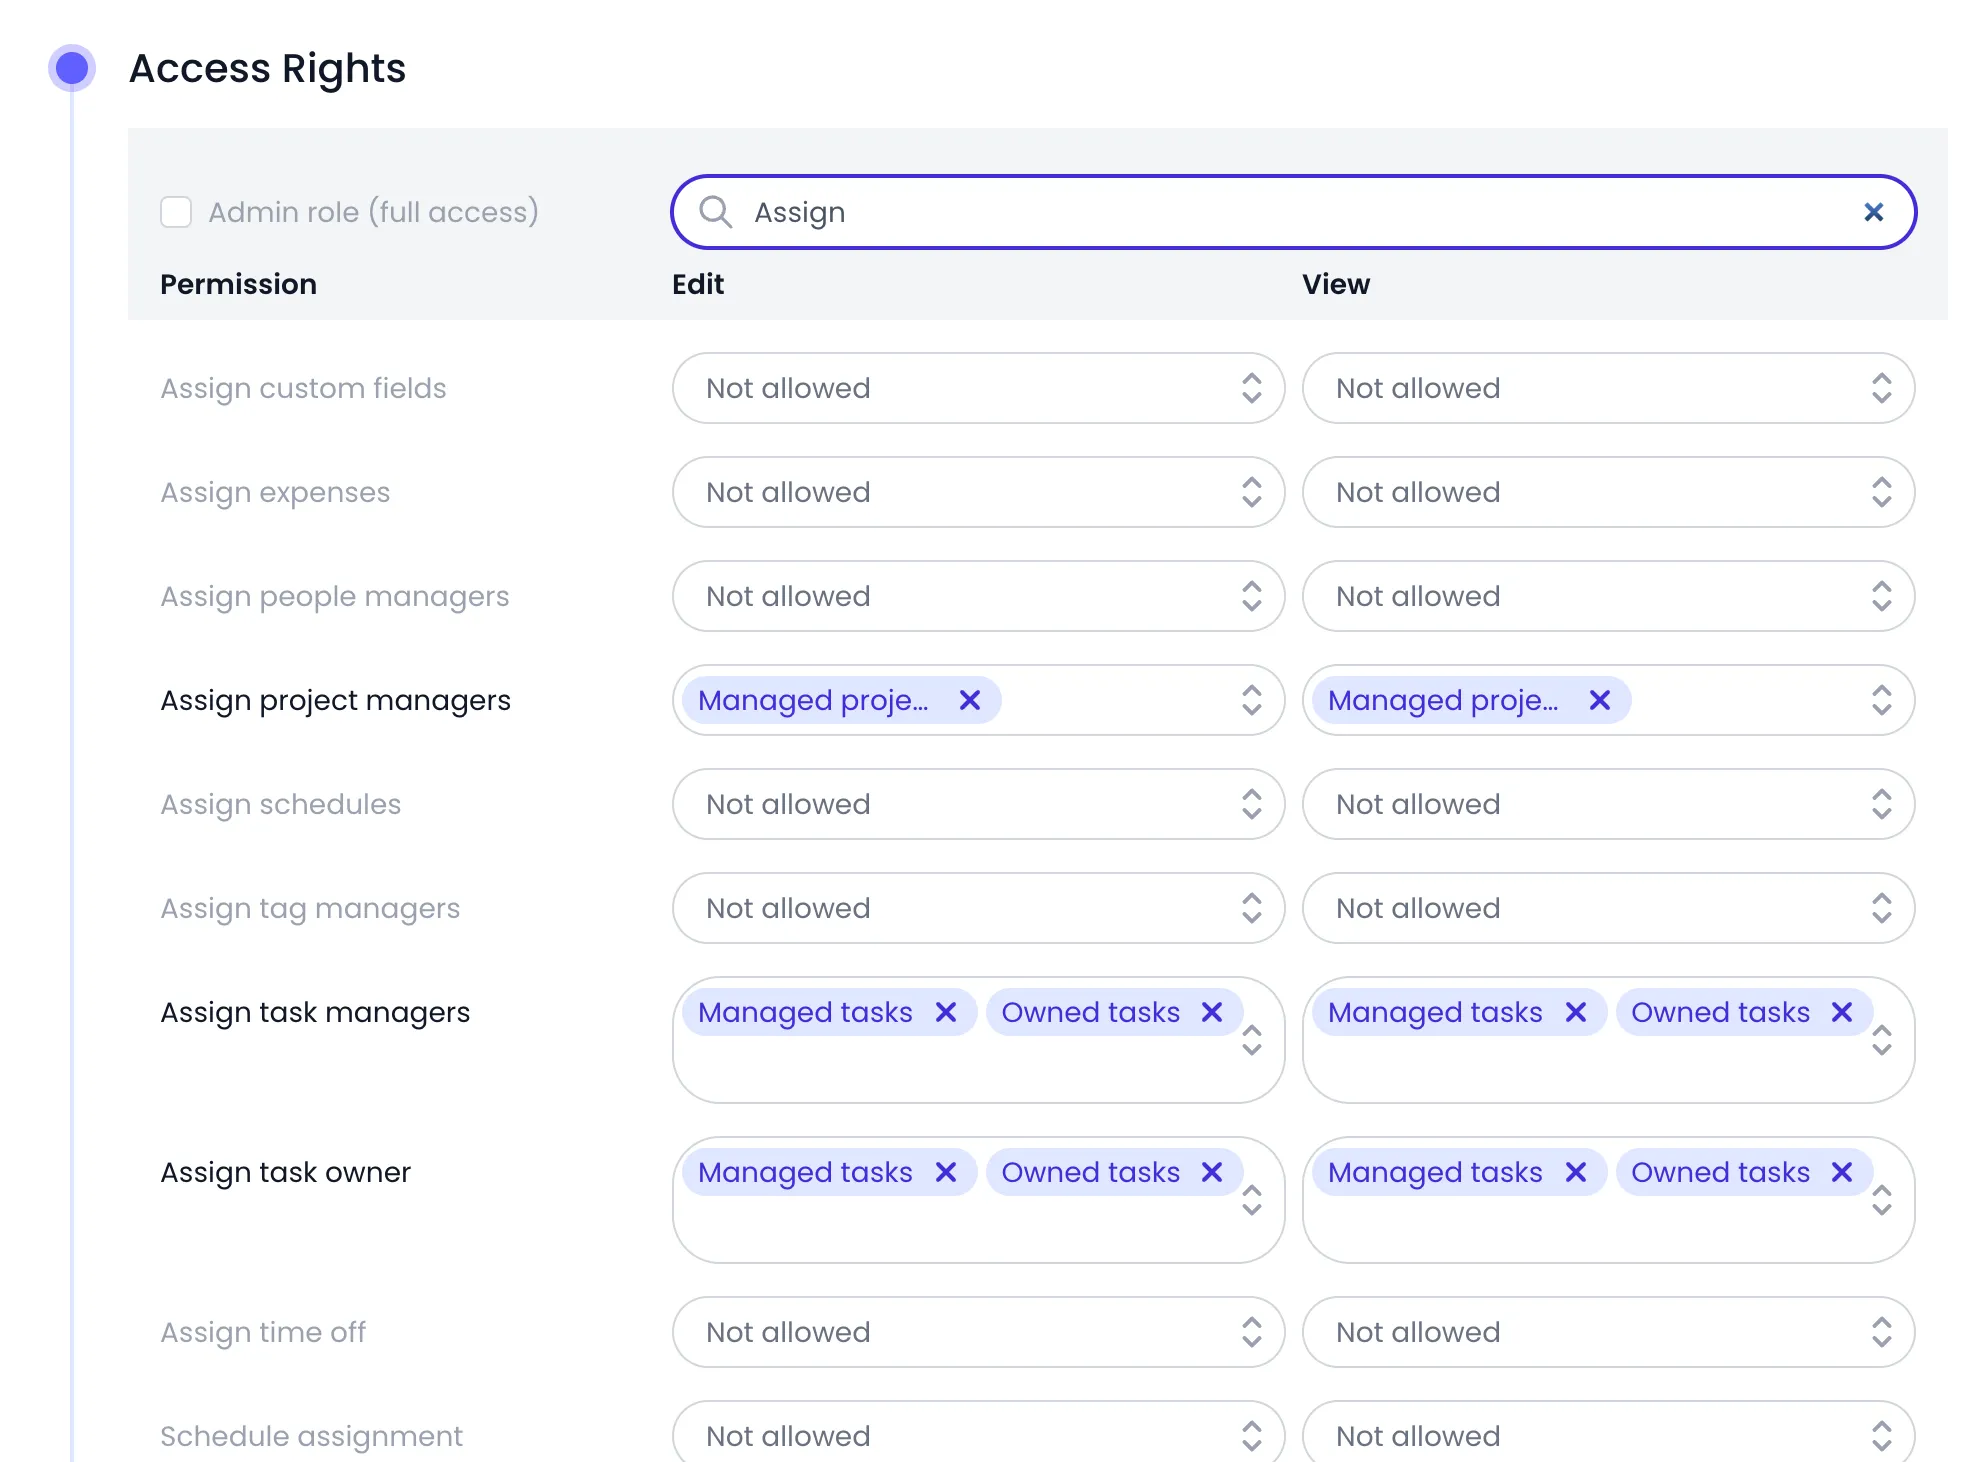Enable Admin role full access checkbox
1964x1462 pixels.
[176, 212]
